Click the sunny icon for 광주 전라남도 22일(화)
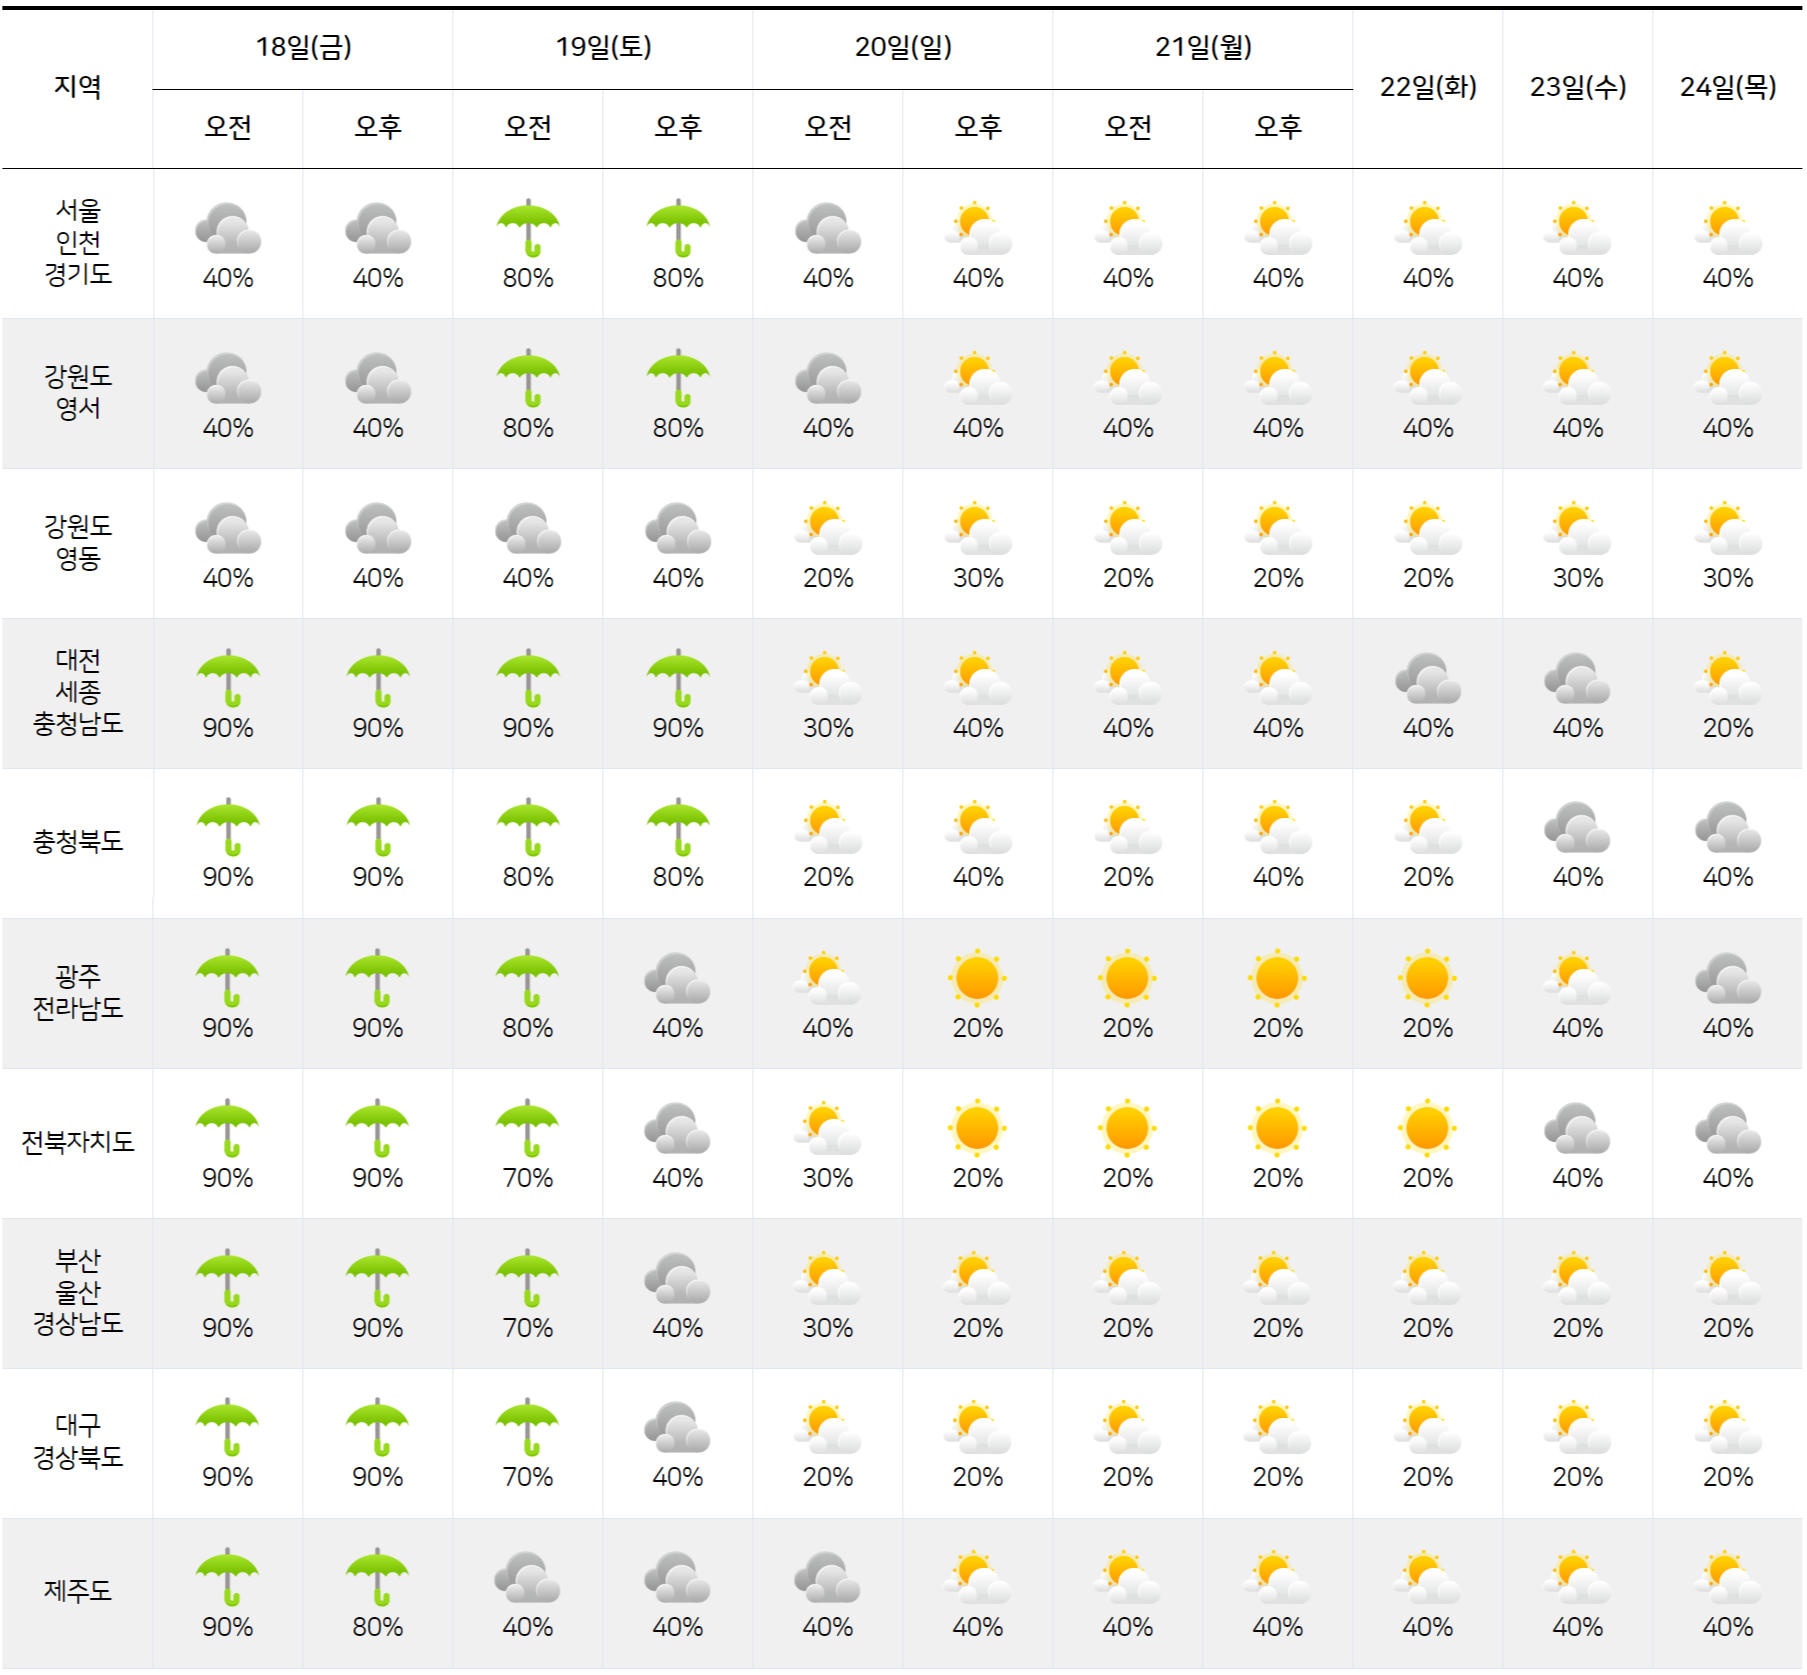 coord(1428,978)
